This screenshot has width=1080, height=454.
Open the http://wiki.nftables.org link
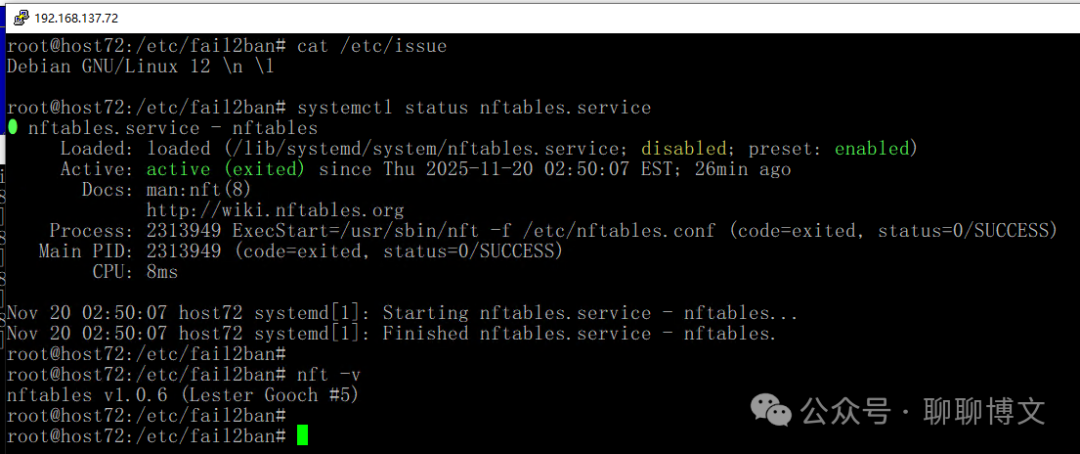(275, 210)
